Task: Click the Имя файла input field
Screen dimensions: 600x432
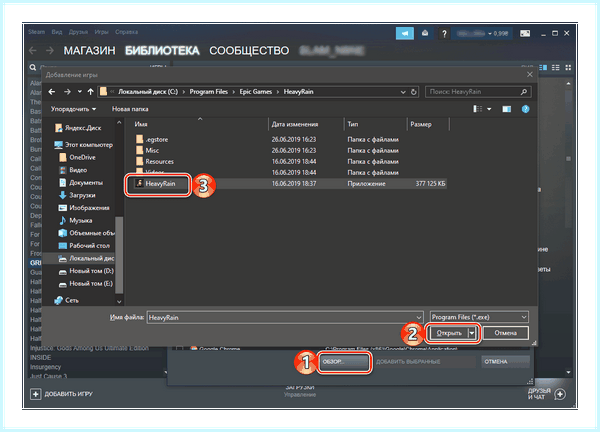Action: [x=285, y=318]
